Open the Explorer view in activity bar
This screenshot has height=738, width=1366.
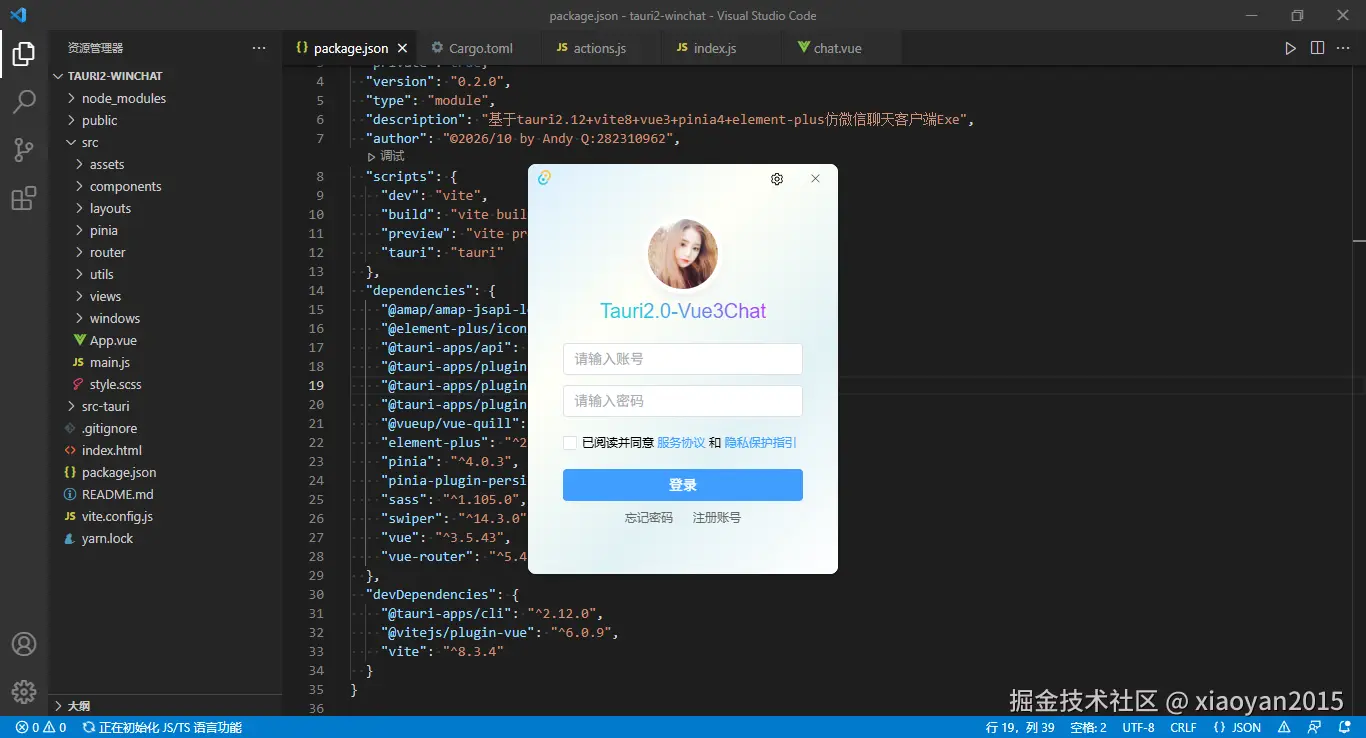pos(24,54)
